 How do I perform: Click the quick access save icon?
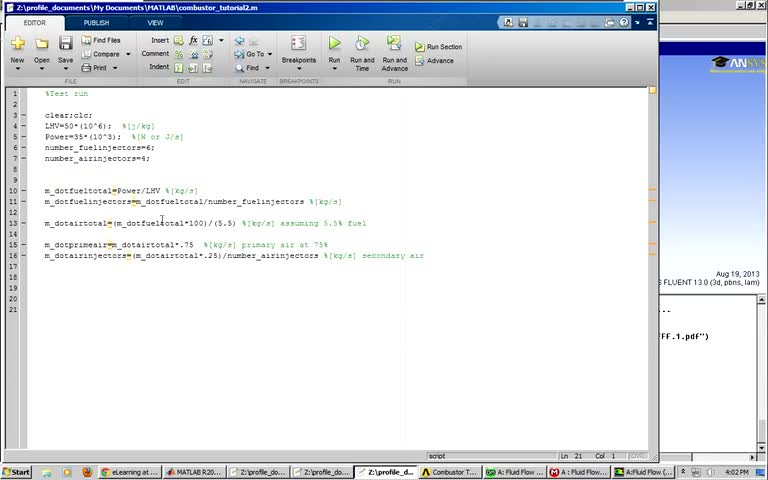523,23
